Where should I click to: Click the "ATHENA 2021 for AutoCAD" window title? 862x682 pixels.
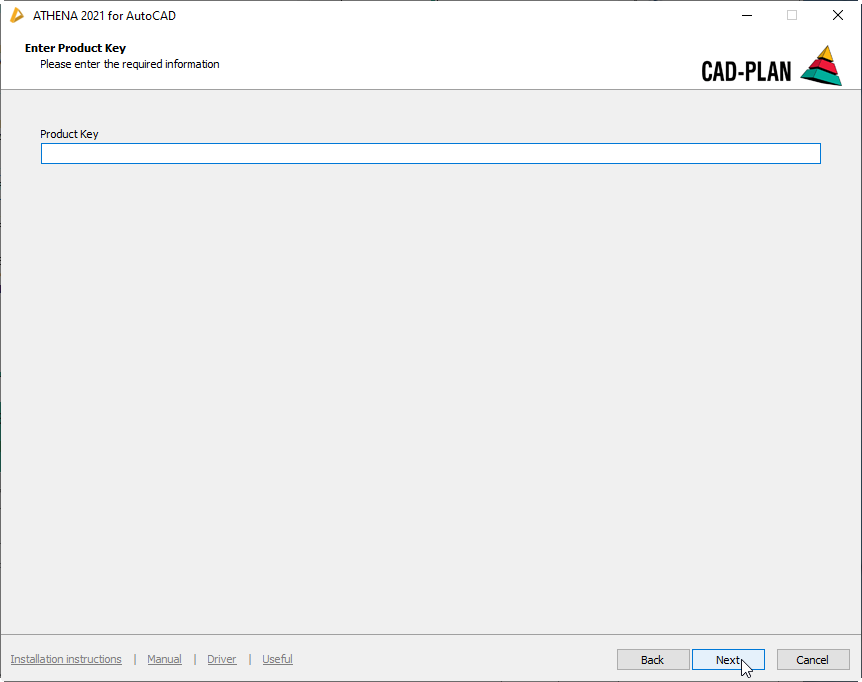pos(104,16)
